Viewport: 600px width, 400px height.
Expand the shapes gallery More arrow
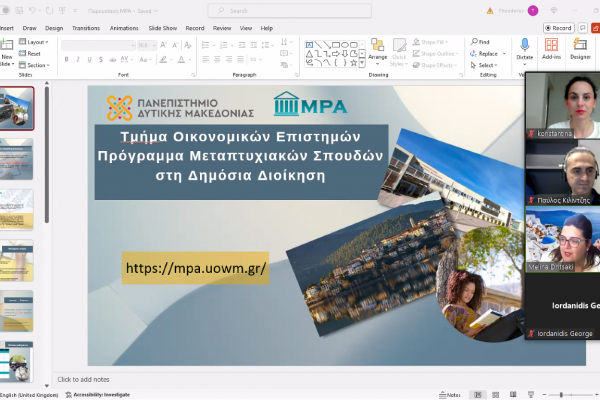pyautogui.click(x=362, y=62)
